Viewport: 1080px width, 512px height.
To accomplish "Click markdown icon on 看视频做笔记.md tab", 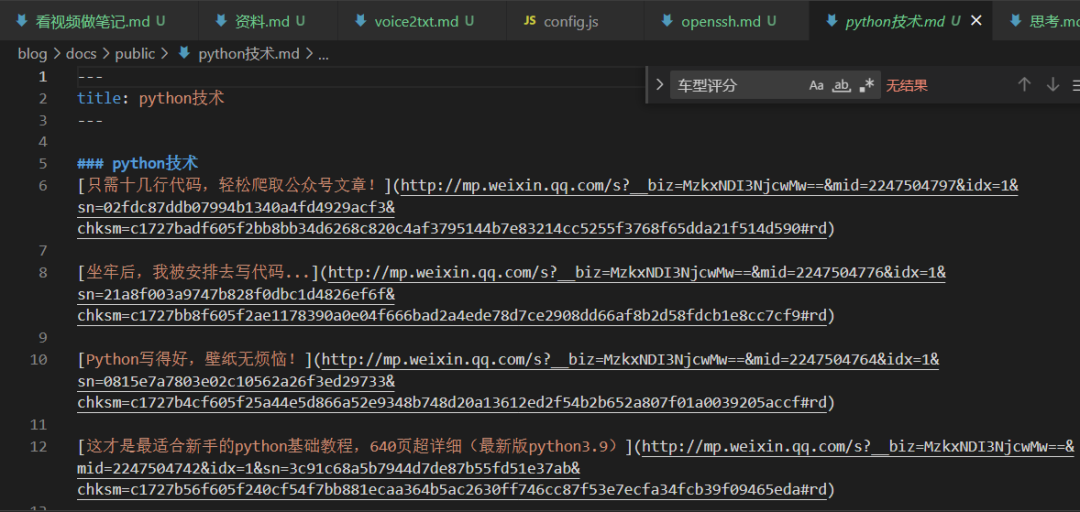I will 21,21.
